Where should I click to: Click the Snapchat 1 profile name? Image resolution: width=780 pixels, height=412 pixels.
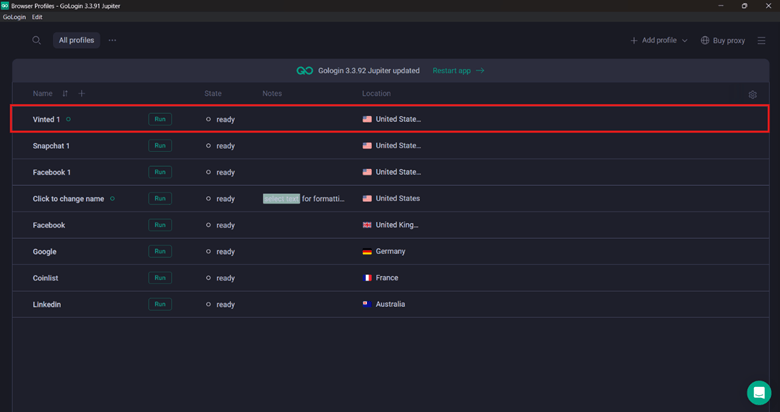51,146
